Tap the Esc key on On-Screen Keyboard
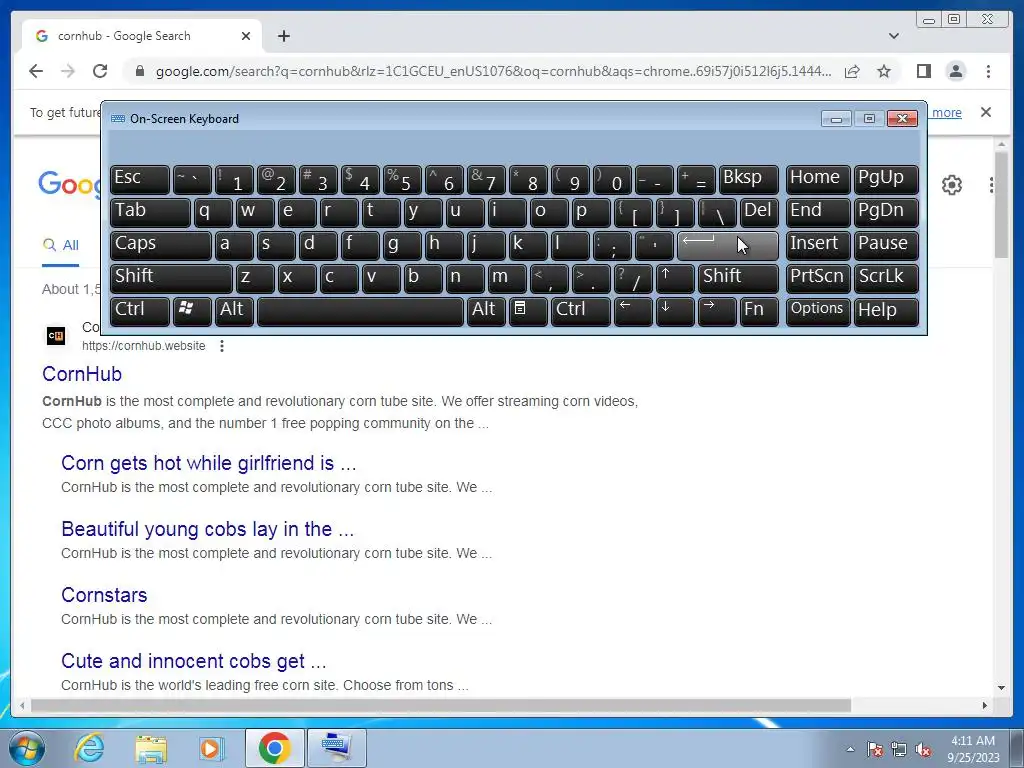 tap(140, 179)
